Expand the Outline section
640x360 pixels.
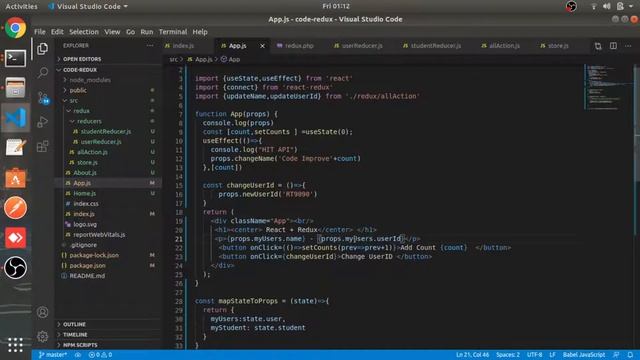click(x=74, y=324)
